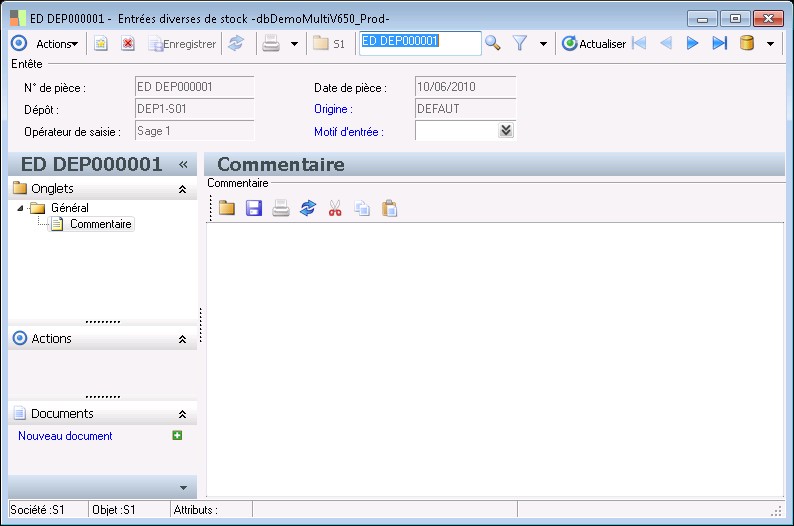Click the down arrow at sidebar bottom
Image resolution: width=794 pixels, height=526 pixels.
coord(183,488)
